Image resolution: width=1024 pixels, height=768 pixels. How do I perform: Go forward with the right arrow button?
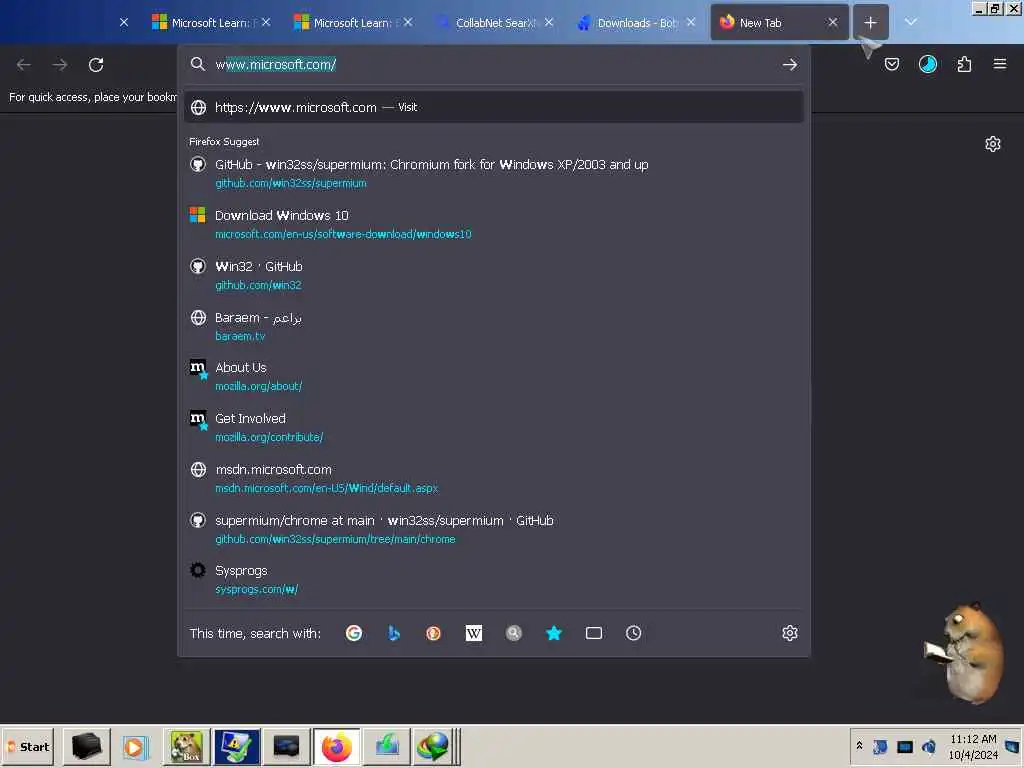pos(59,65)
